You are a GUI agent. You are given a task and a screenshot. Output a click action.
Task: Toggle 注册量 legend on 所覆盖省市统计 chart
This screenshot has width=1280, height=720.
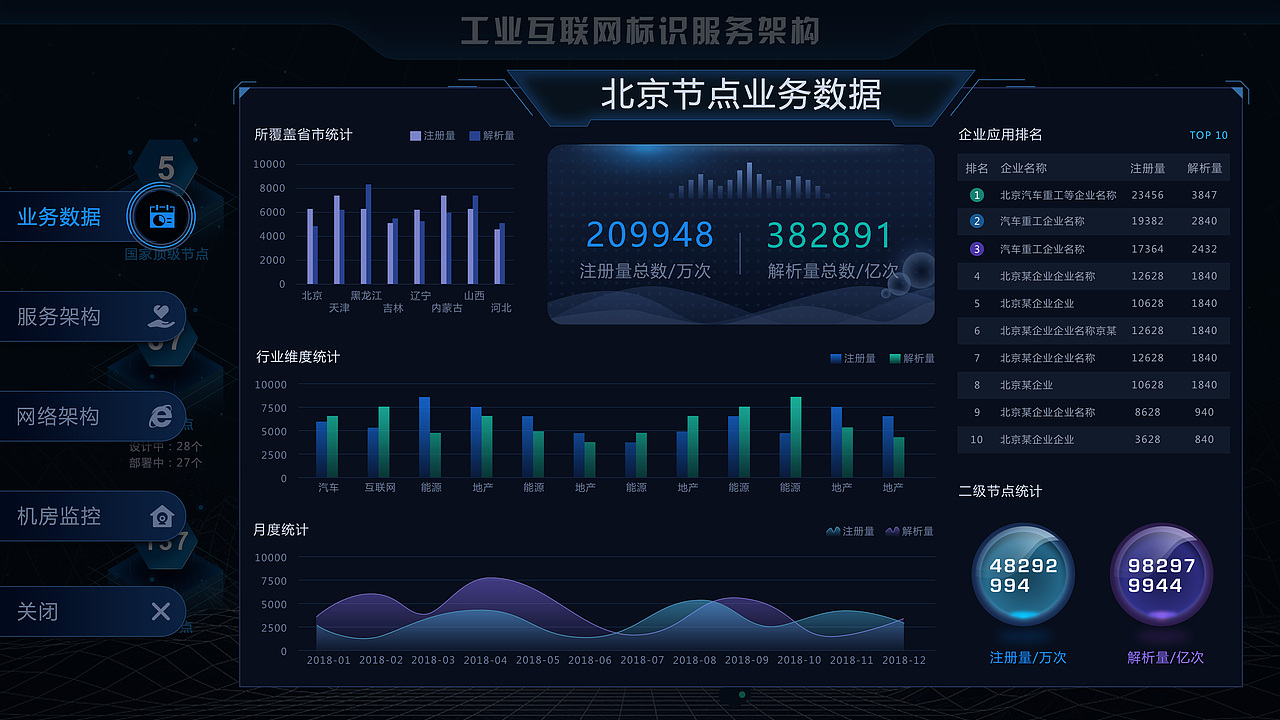click(430, 135)
